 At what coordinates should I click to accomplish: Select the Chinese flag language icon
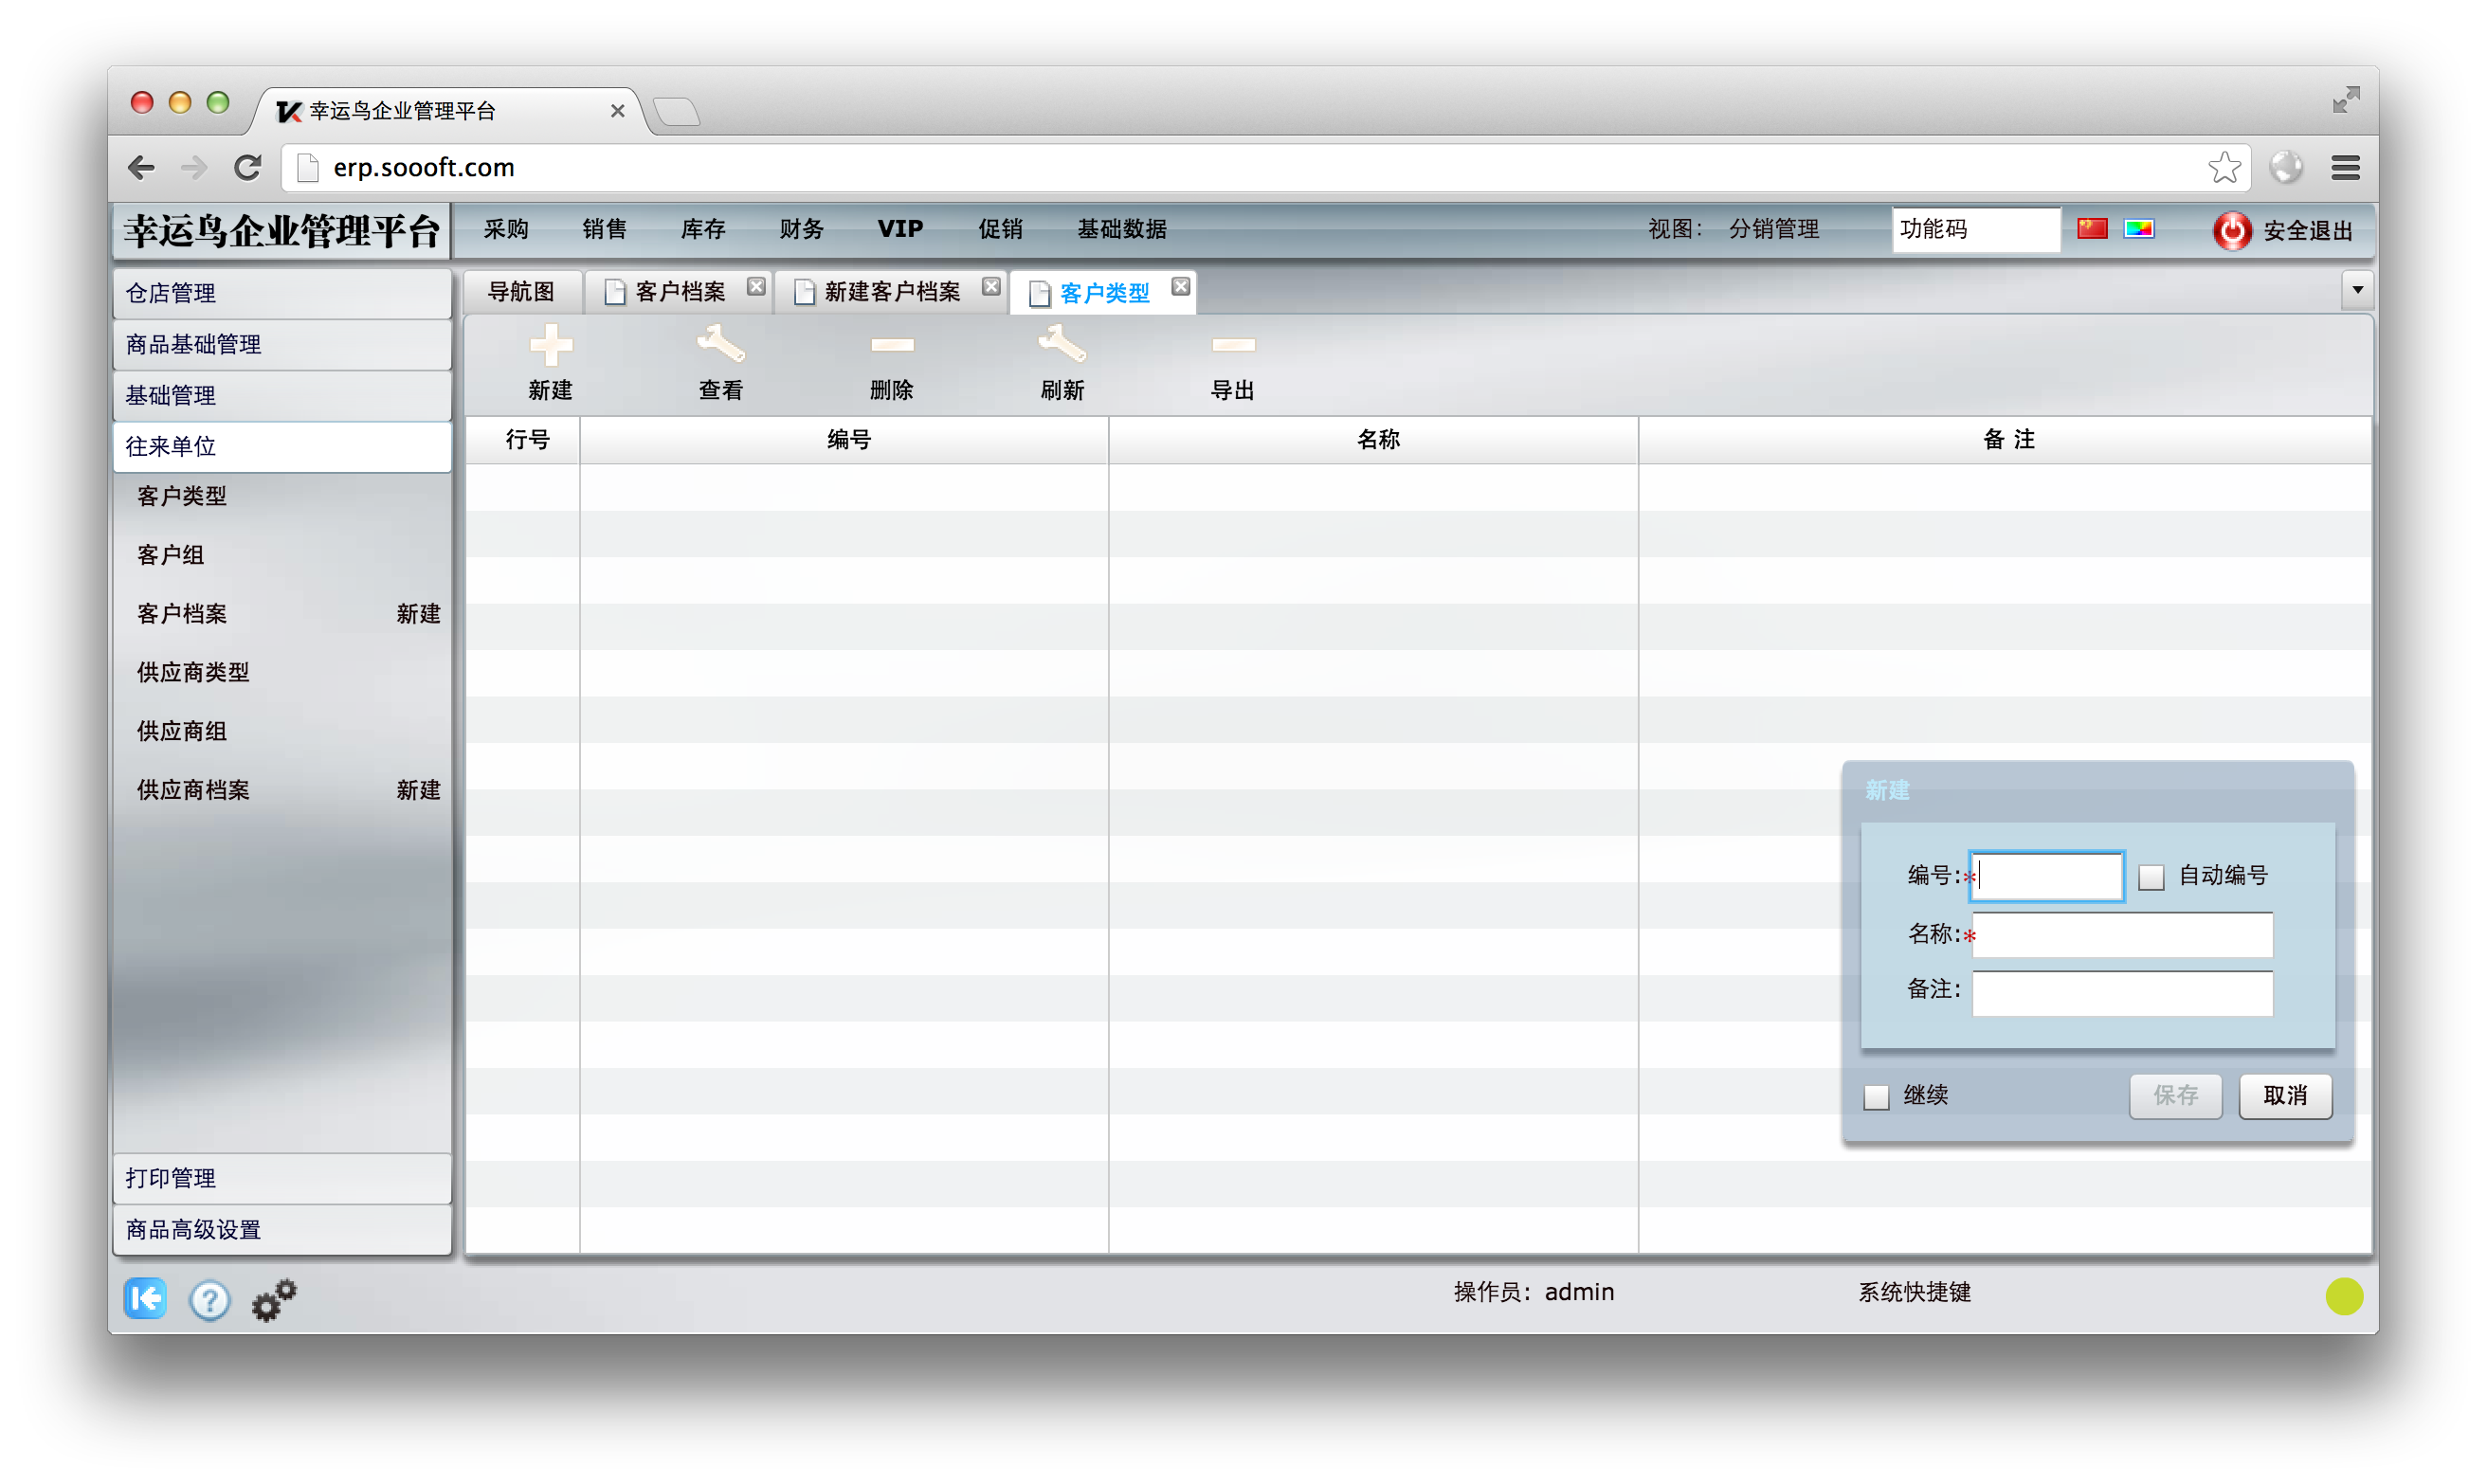tap(2092, 229)
